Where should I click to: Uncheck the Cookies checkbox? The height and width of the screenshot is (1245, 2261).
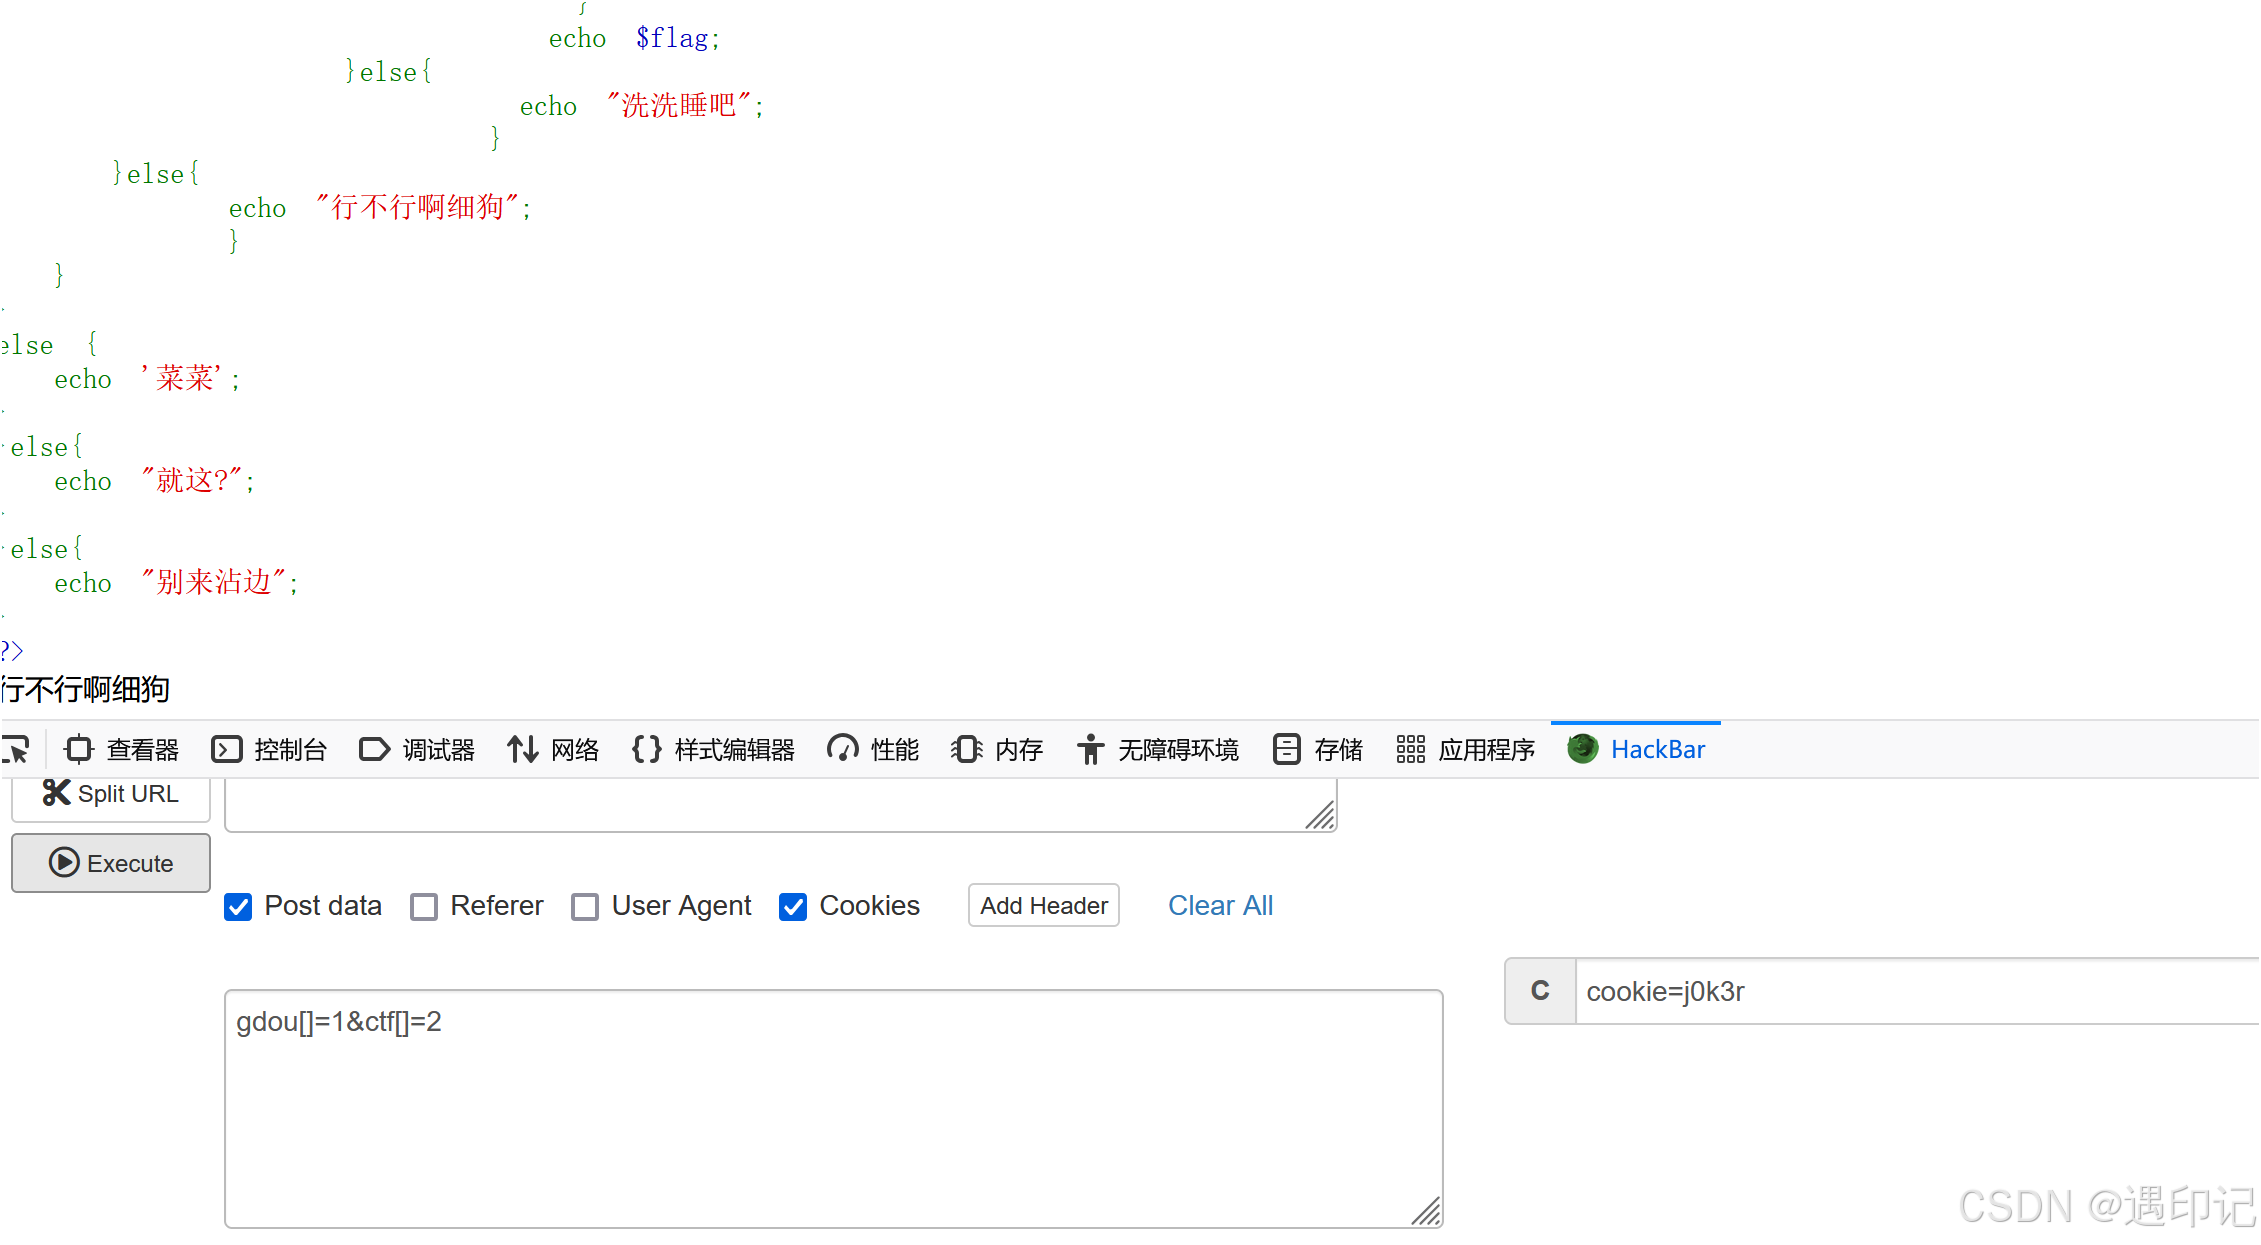coord(793,907)
